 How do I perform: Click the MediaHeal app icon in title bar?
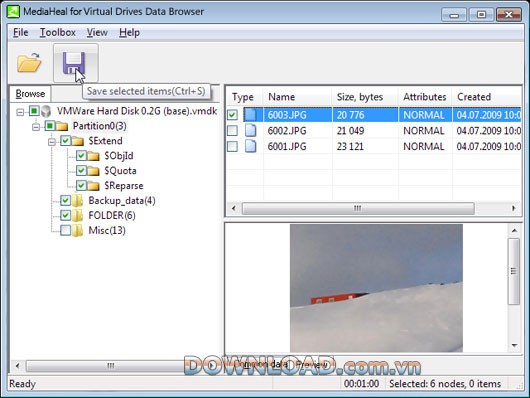pos(13,11)
